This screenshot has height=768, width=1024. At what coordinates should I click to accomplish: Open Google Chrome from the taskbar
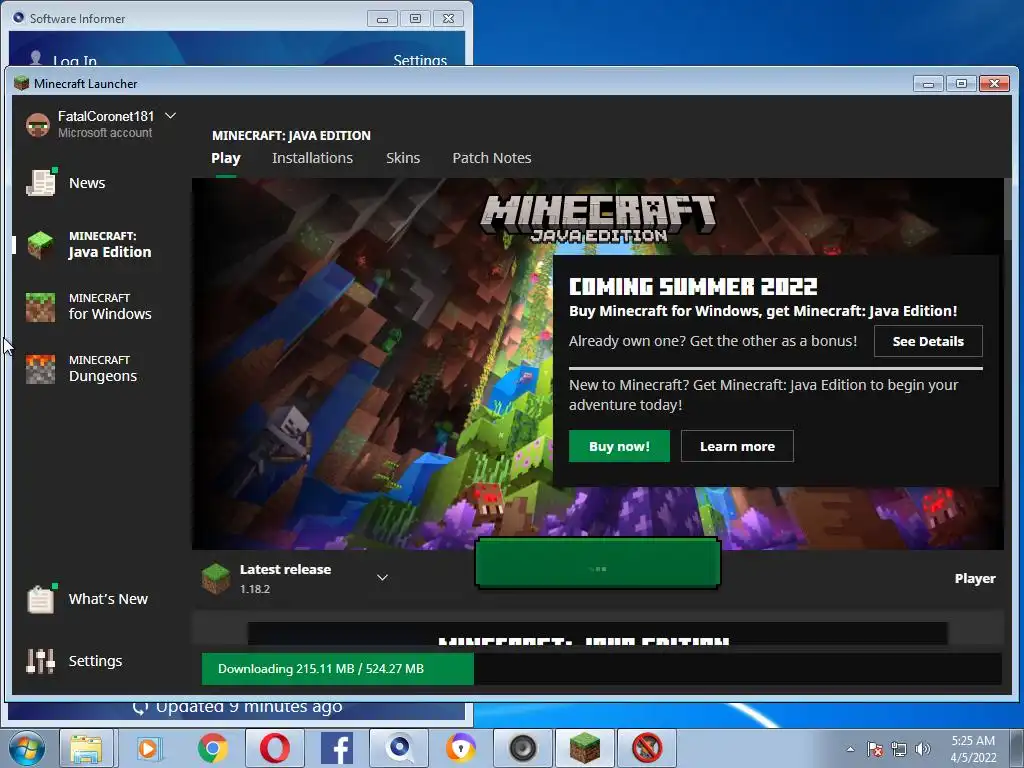coord(212,748)
